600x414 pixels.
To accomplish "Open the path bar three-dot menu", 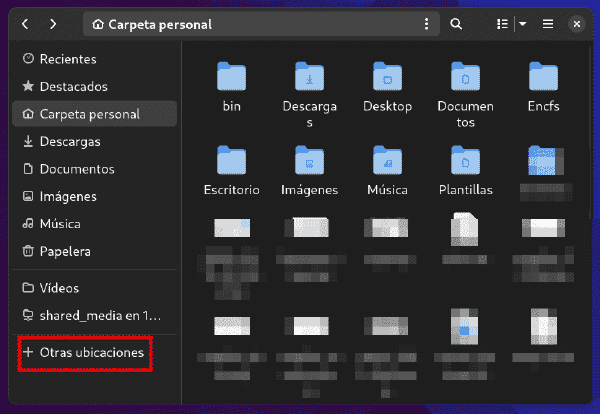I will (426, 24).
